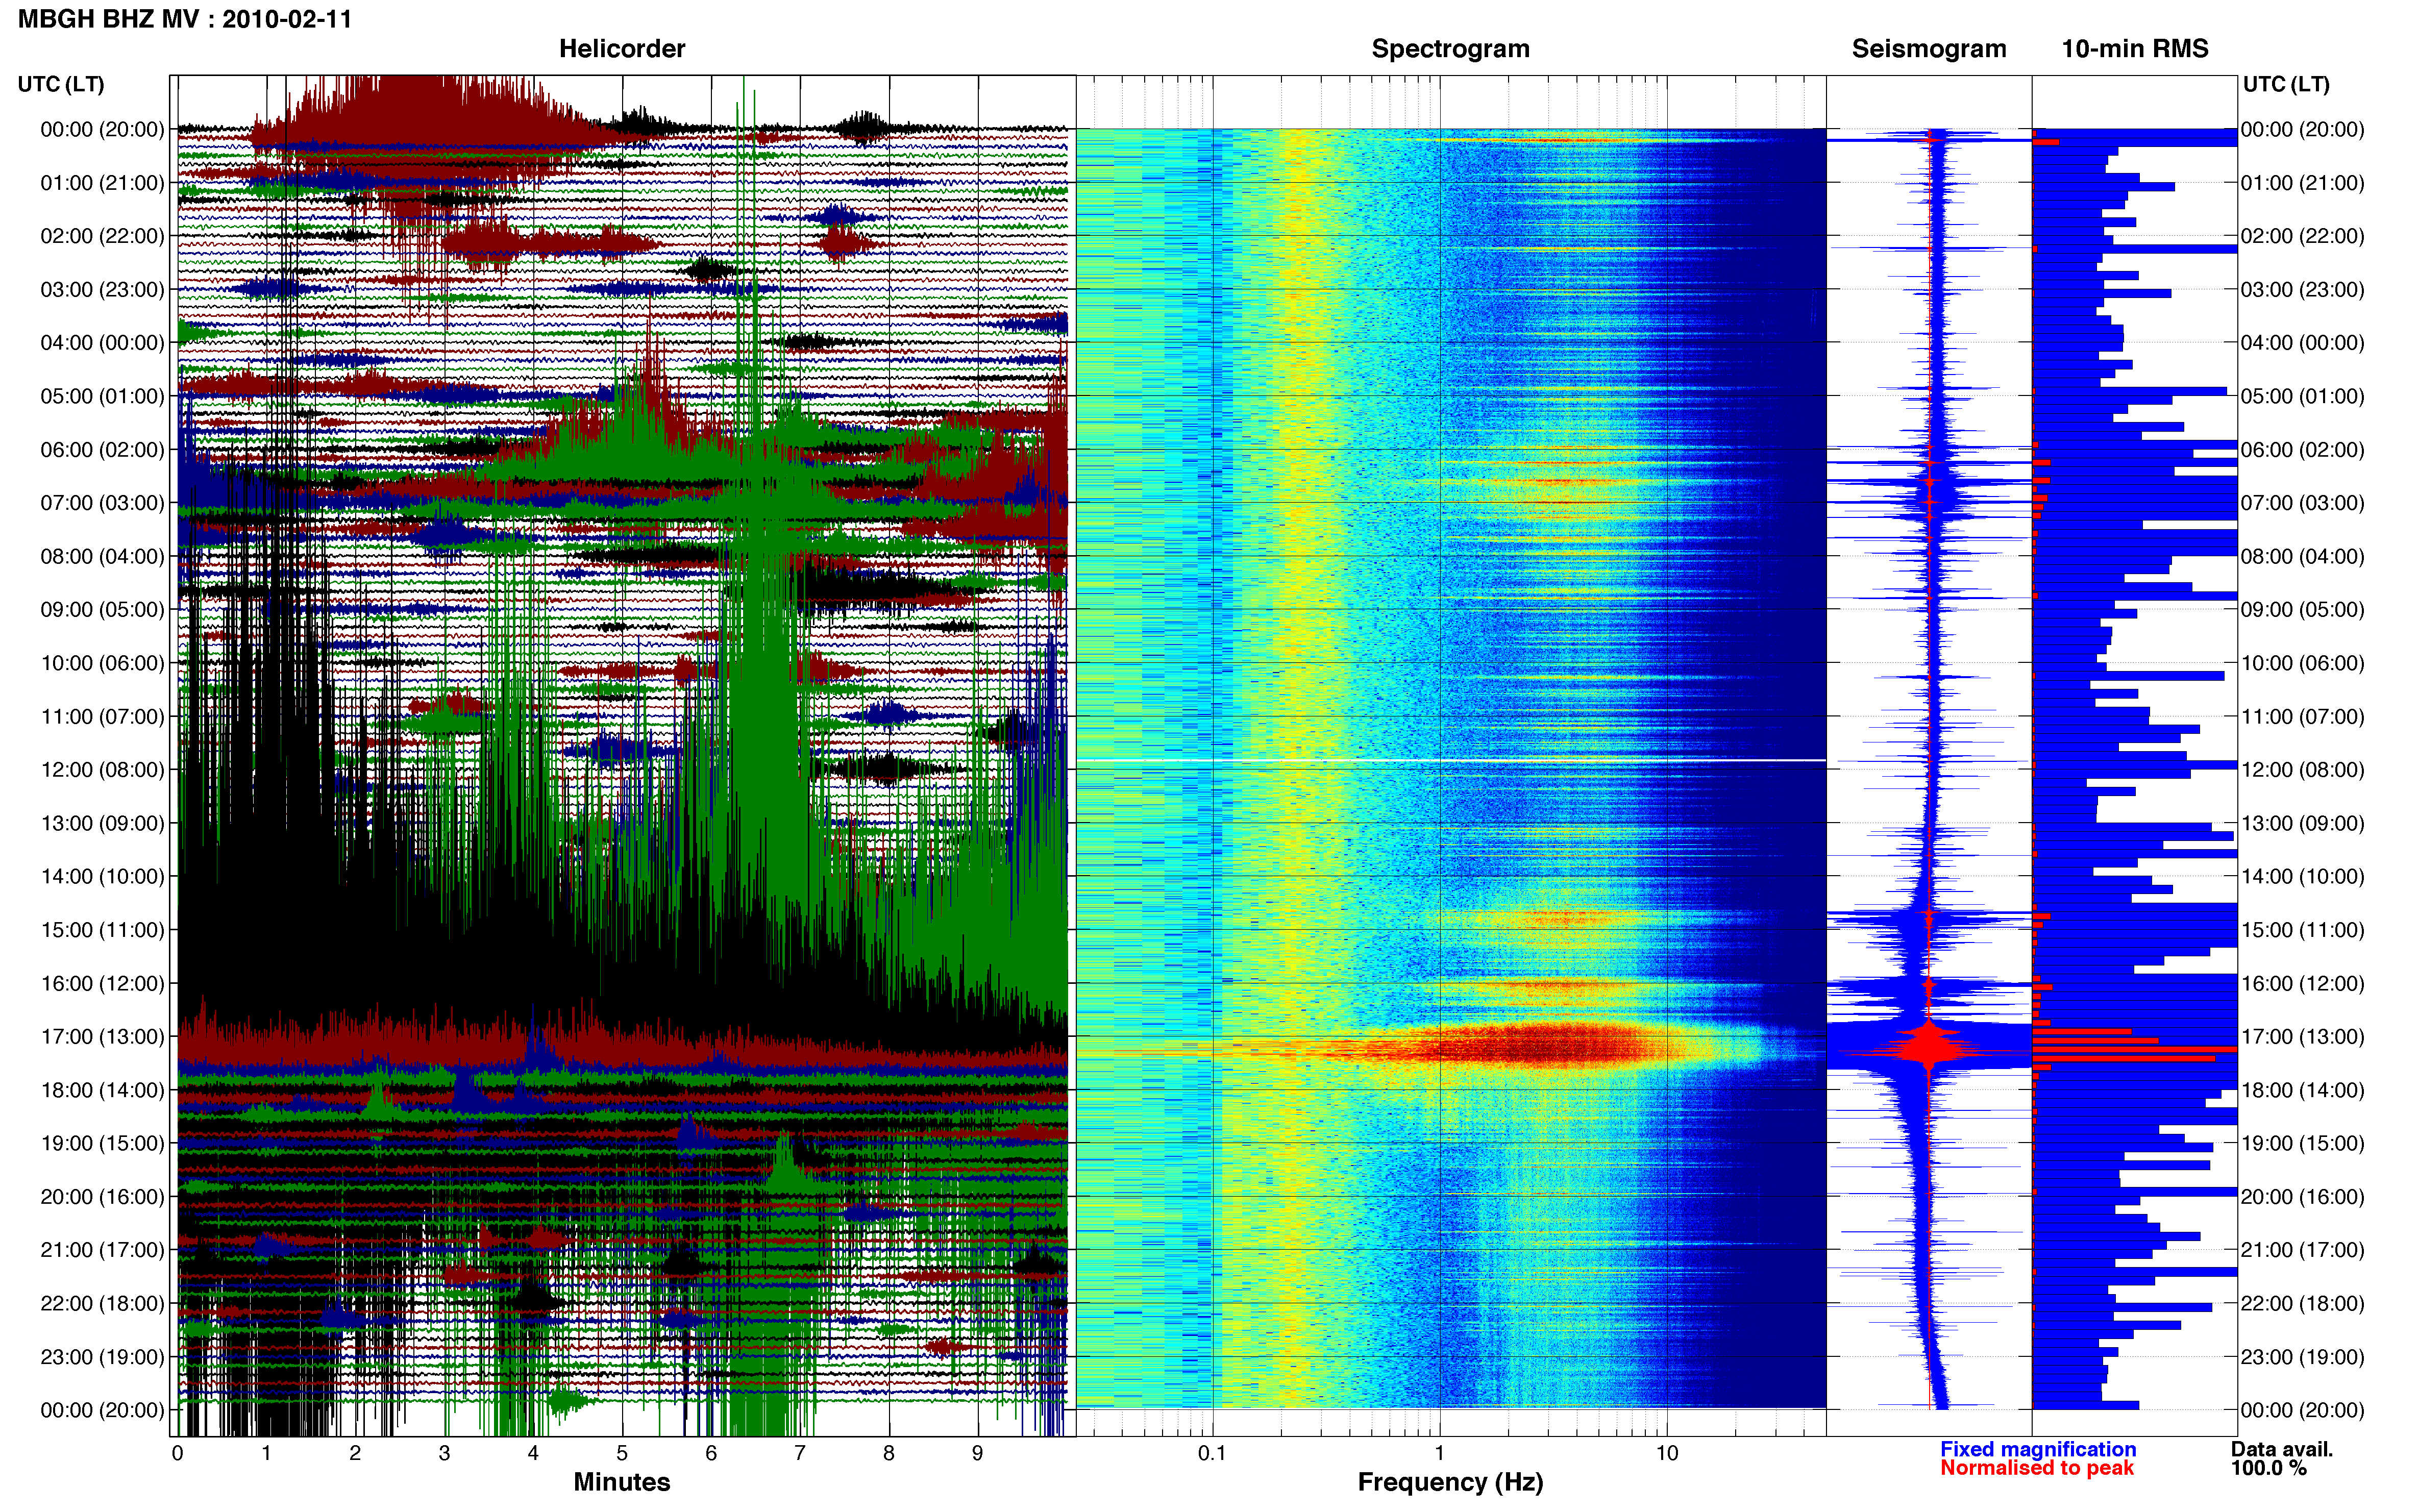Click the left 06:00 (02:00) time label

coord(102,450)
